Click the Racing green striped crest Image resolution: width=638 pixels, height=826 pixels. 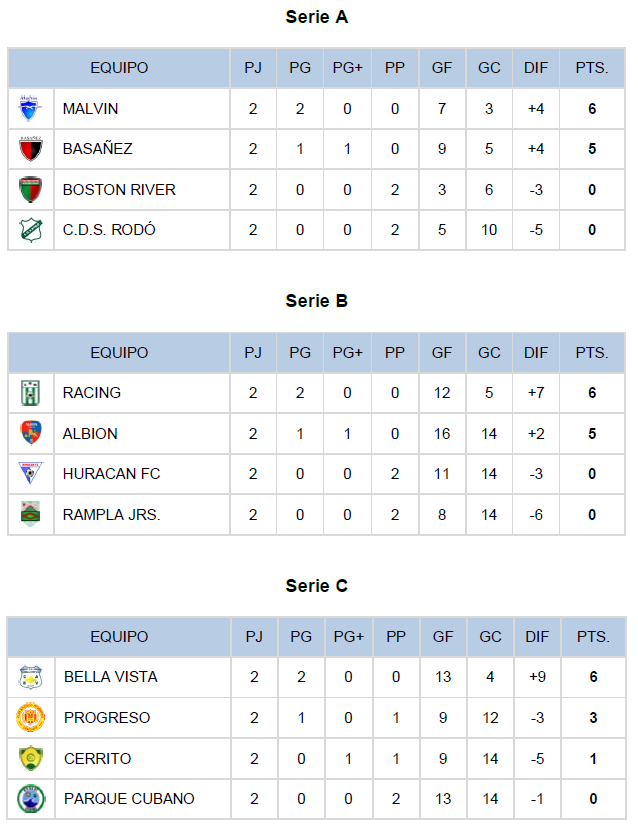31,393
